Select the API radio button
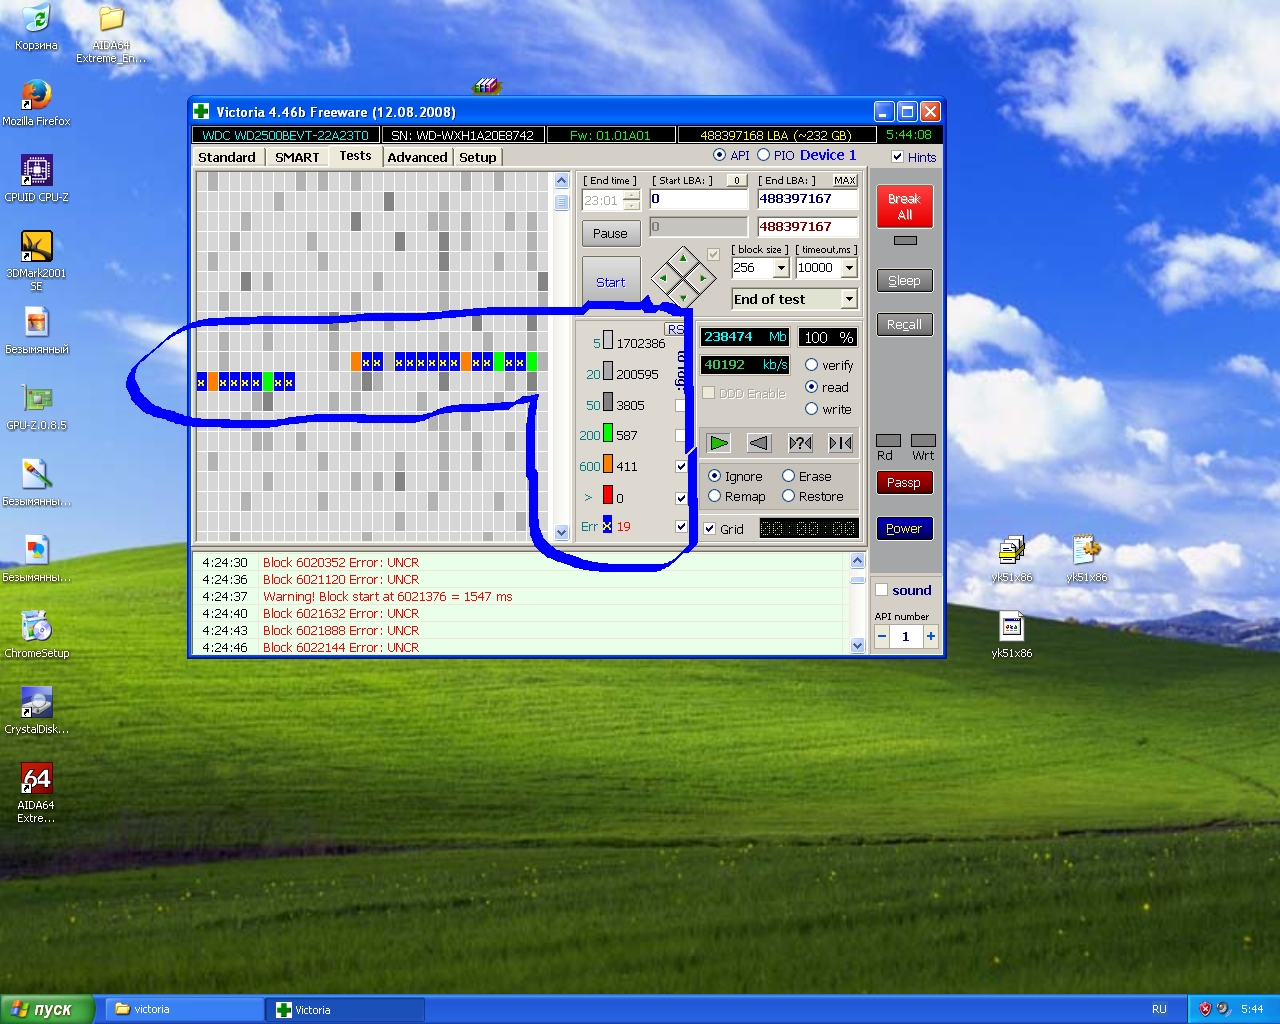This screenshot has height=1024, width=1280. pyautogui.click(x=719, y=155)
